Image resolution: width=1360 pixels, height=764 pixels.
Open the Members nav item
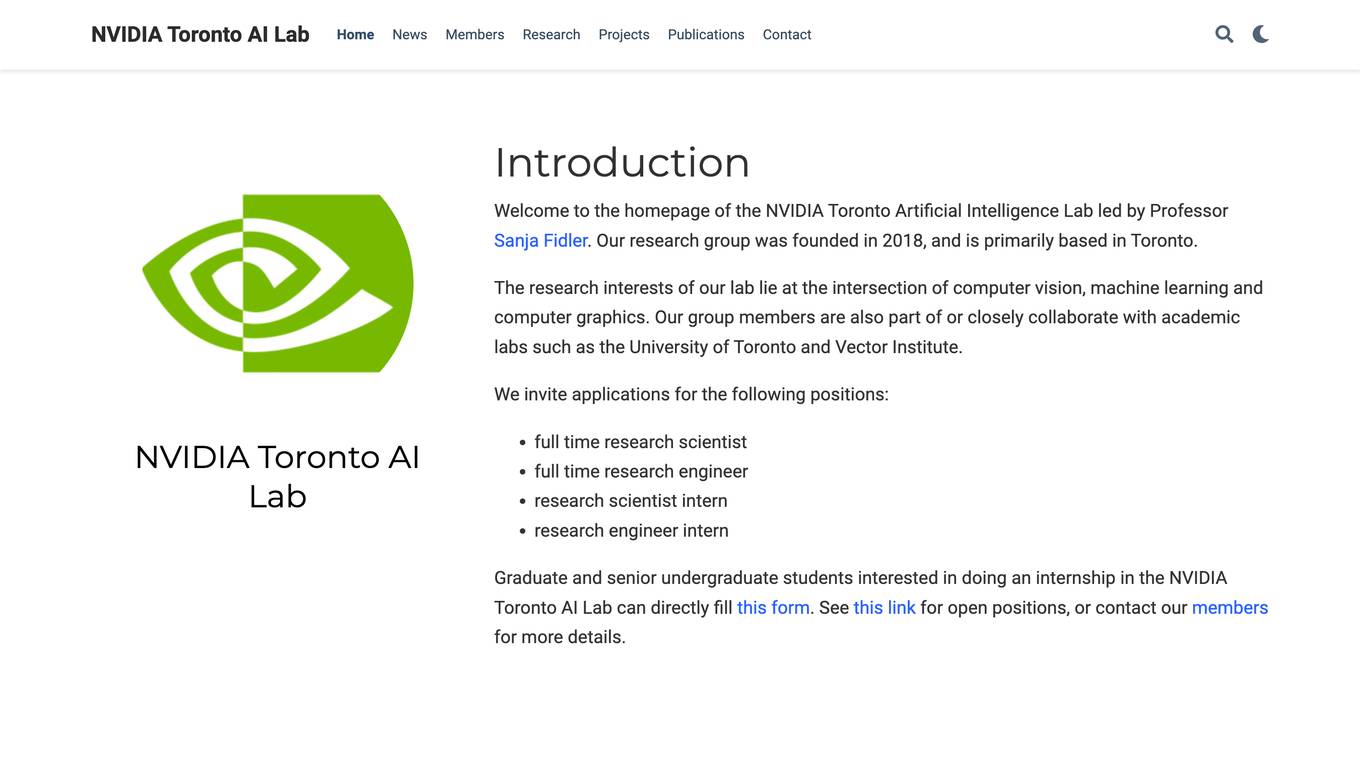click(475, 34)
